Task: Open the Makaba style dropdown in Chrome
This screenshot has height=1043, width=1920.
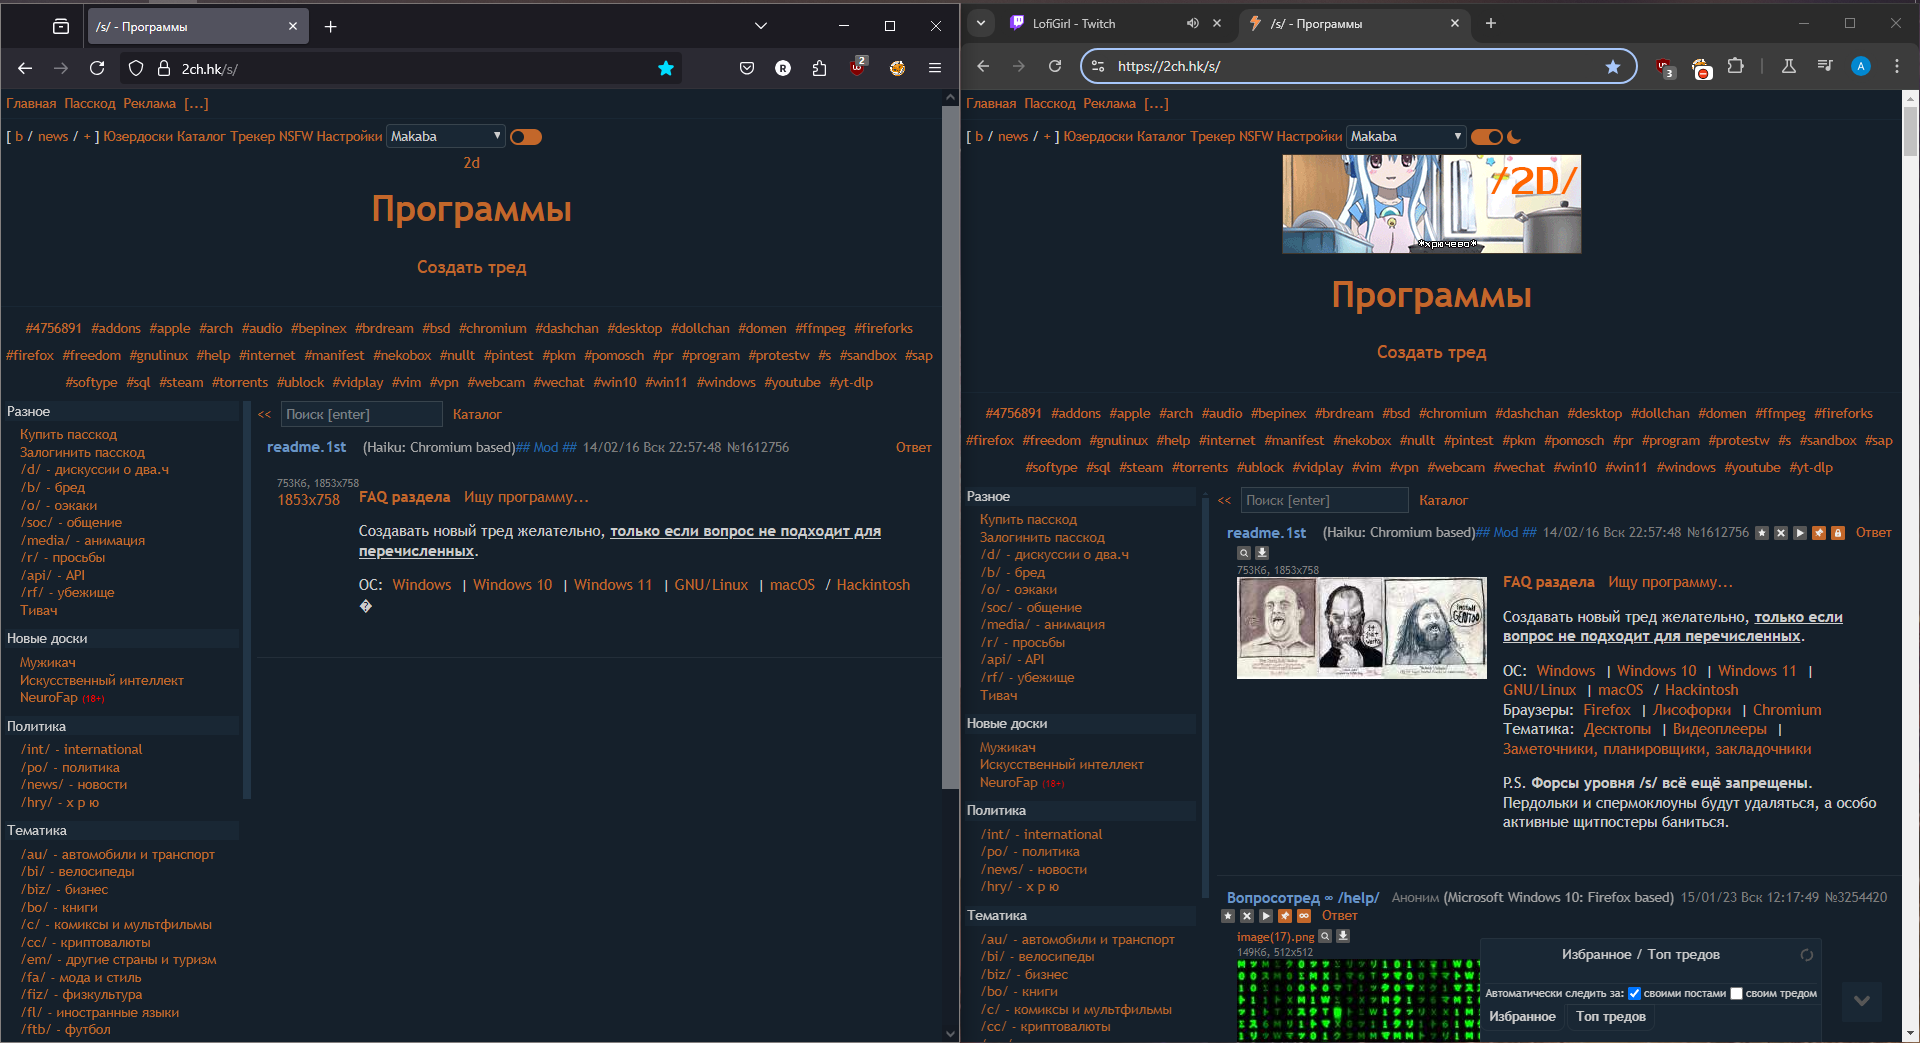Action: pos(1406,136)
